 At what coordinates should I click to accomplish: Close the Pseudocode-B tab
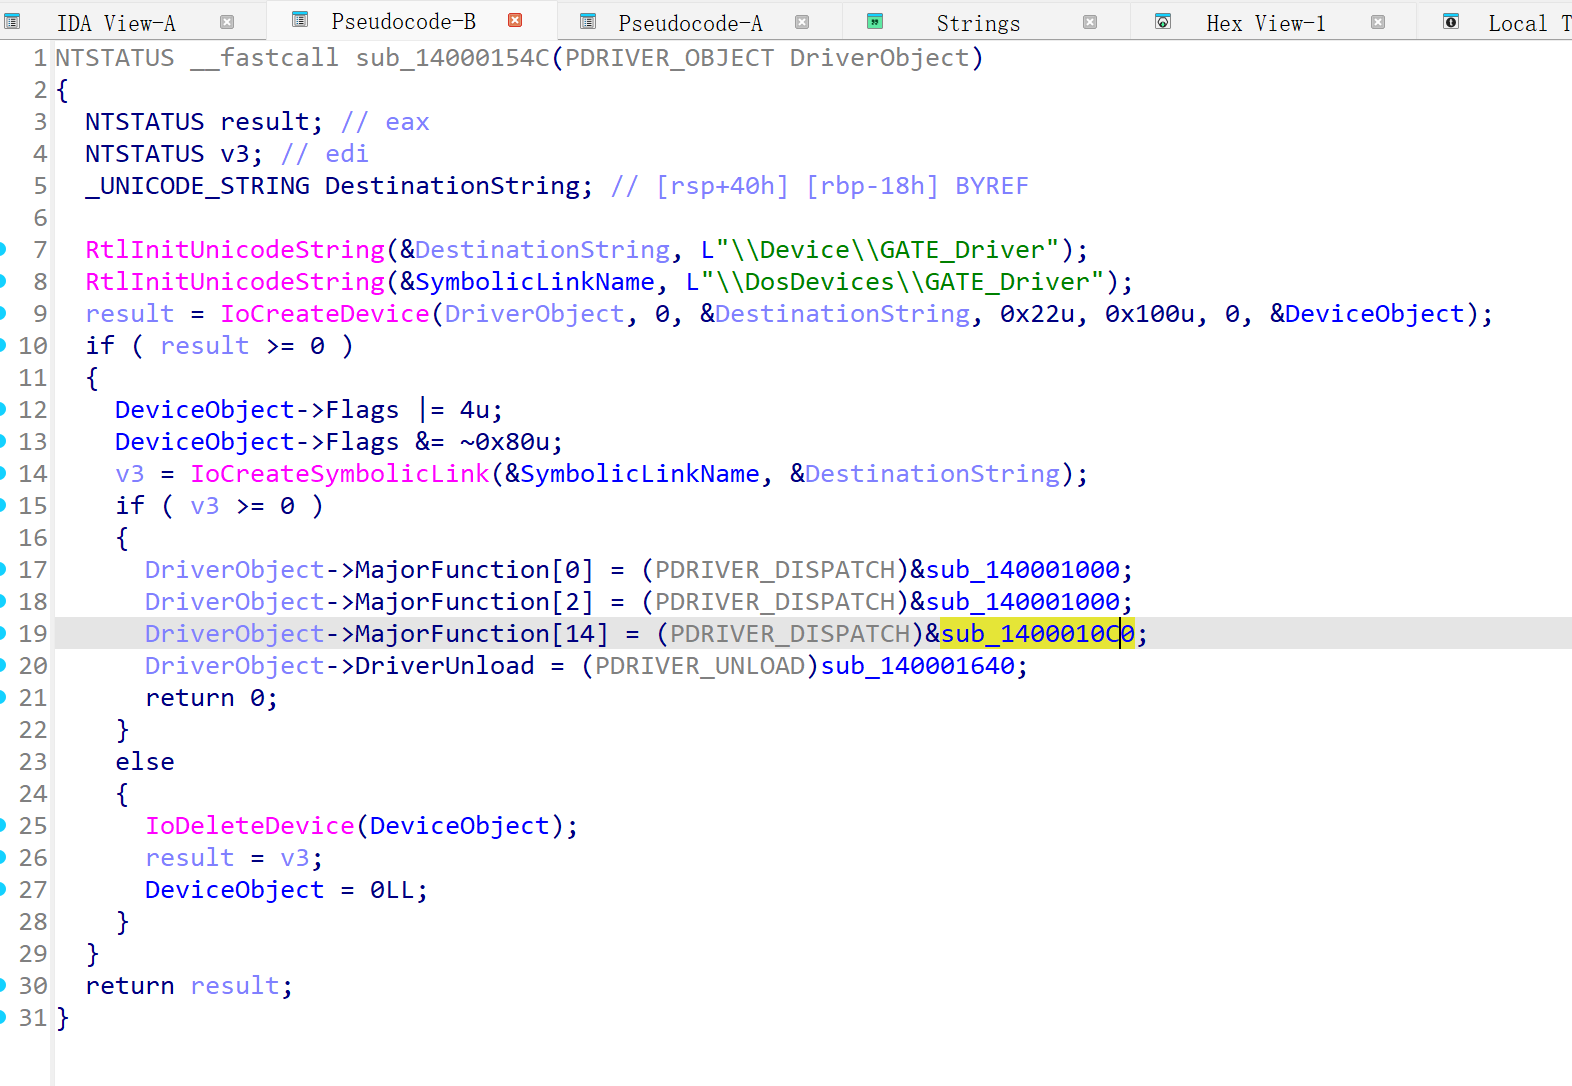tap(515, 21)
